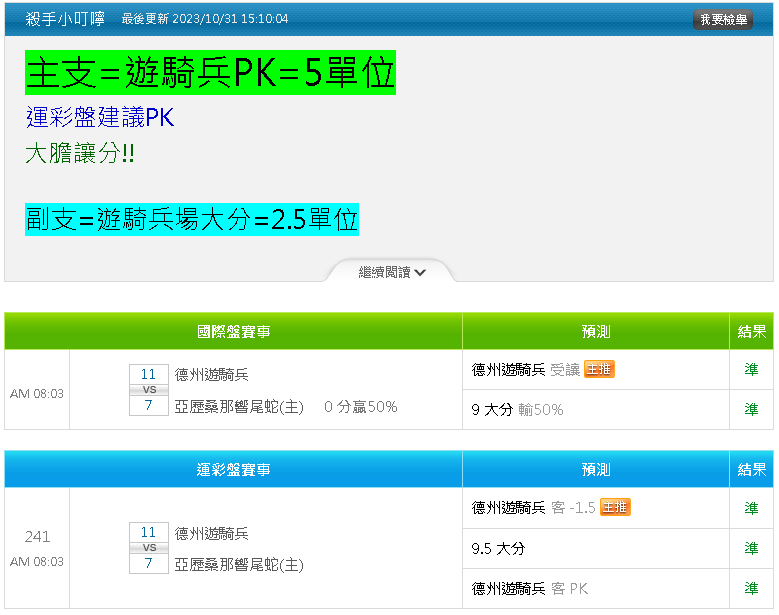The width and height of the screenshot is (779, 615).
Task: Click the 主推 badge beside 客 -1.5
Action: coord(615,507)
